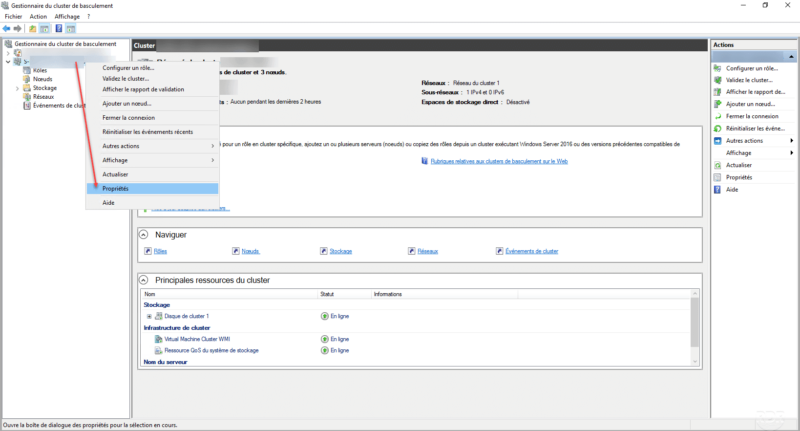Select Actualiser in context menu
Viewport: 800px width, 431px height.
[x=153, y=174]
